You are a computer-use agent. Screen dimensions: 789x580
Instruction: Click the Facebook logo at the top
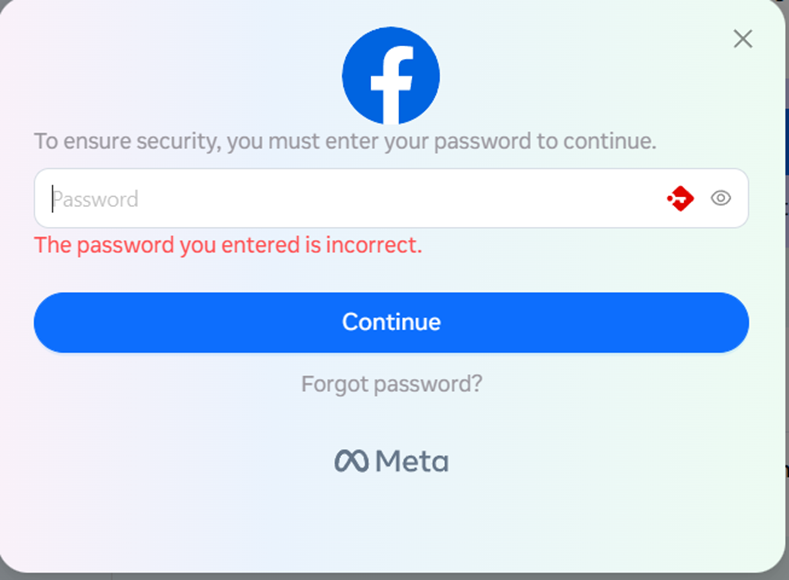coord(391,76)
